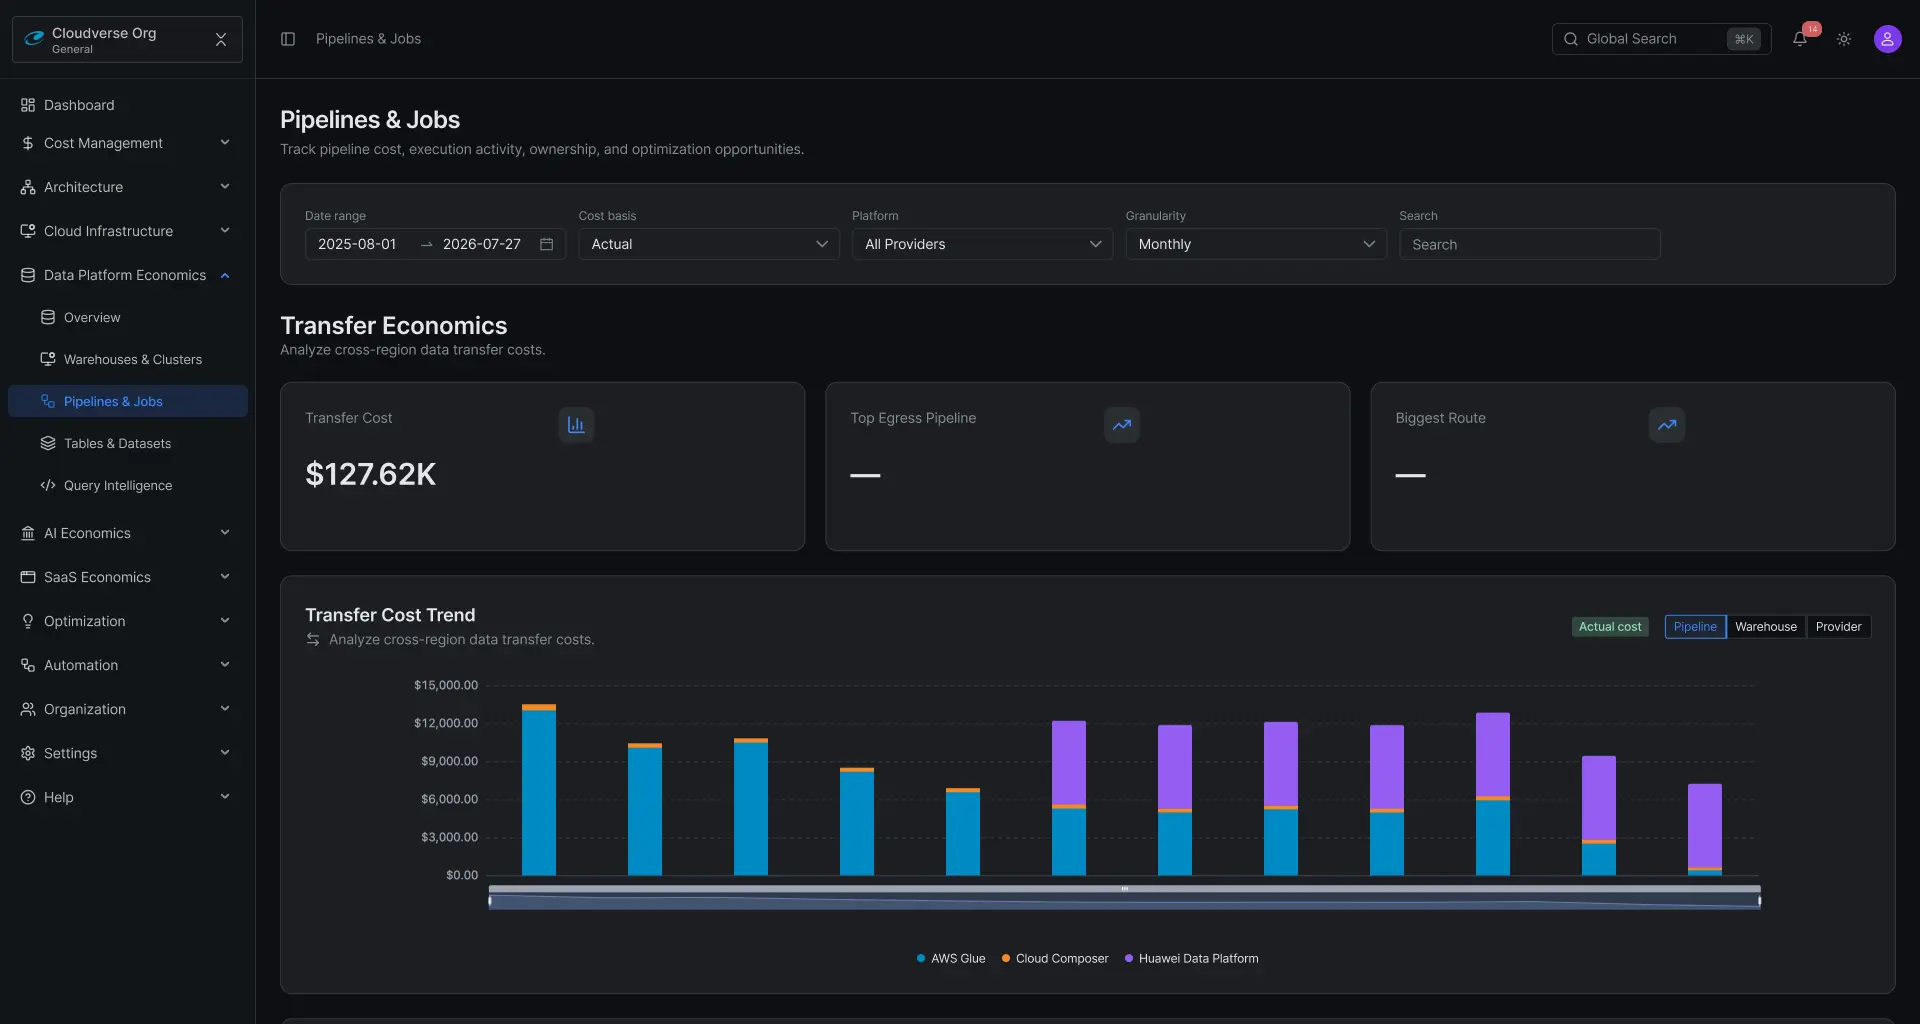Click the Transfer Cost $127.62K value

tap(370, 474)
